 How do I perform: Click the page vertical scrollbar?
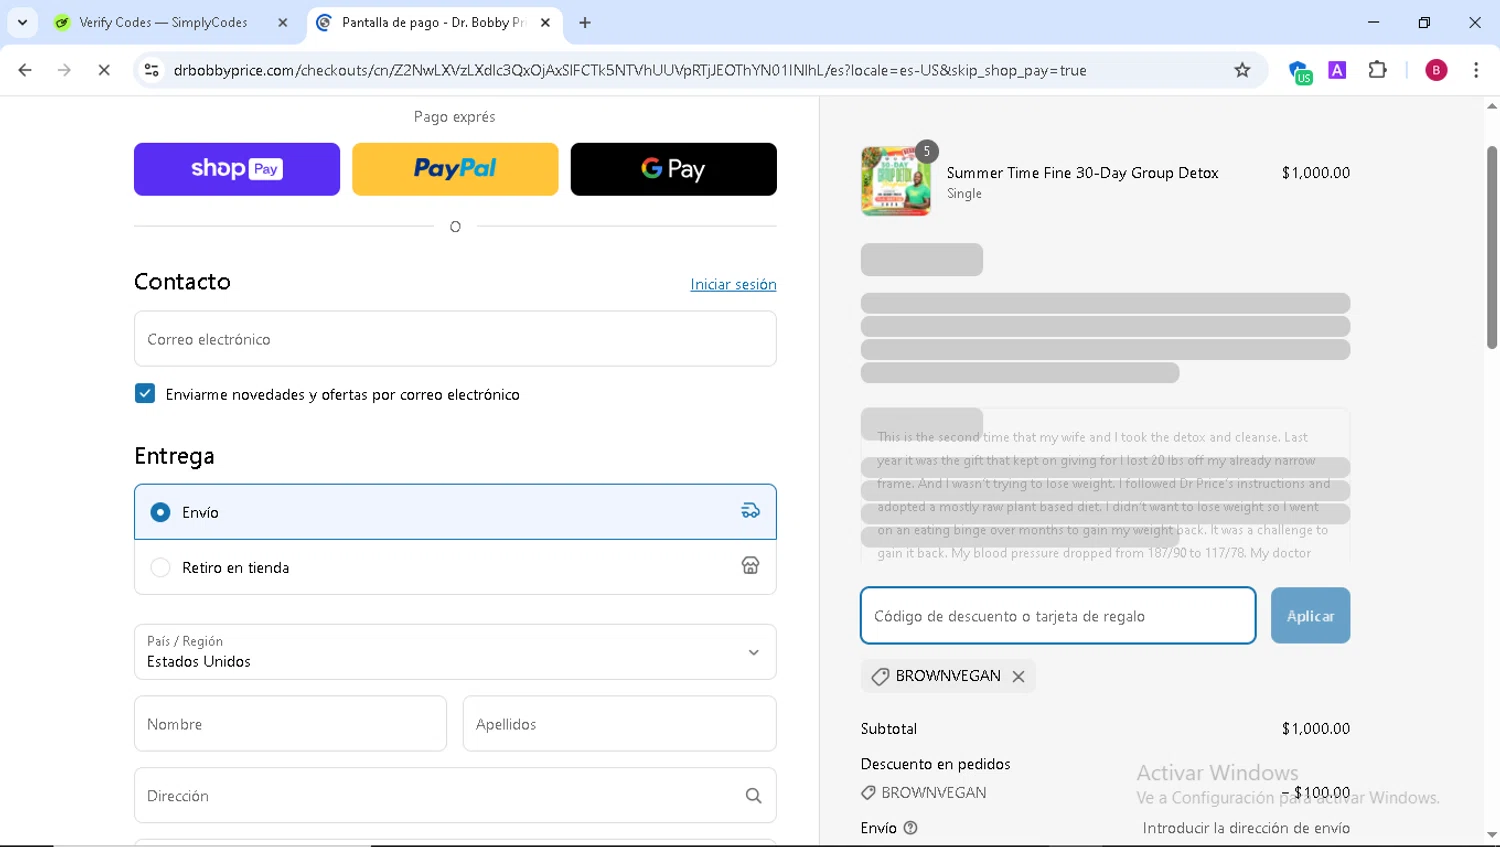[x=1491, y=248]
